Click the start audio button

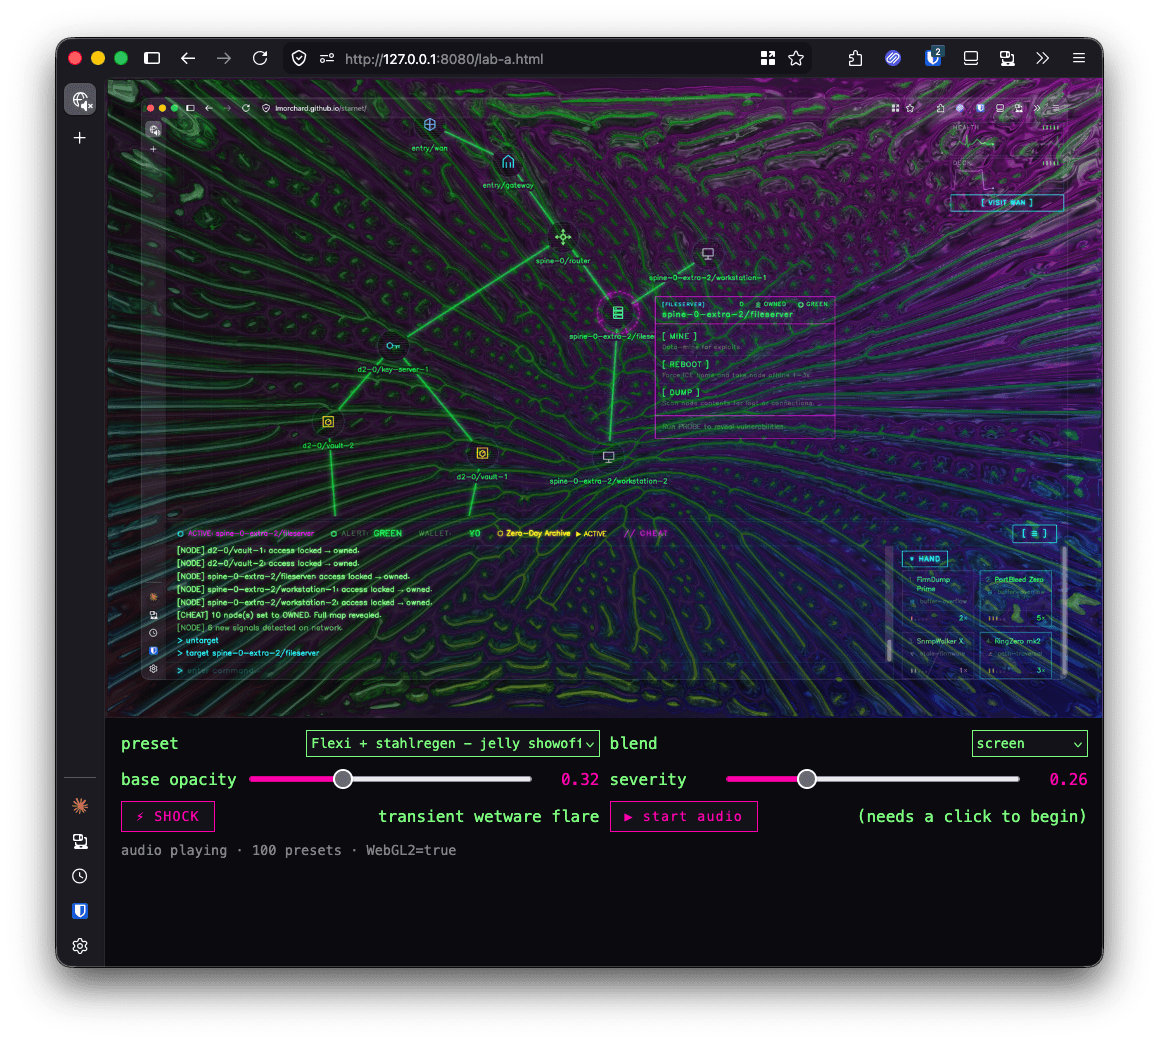pyautogui.click(x=684, y=816)
